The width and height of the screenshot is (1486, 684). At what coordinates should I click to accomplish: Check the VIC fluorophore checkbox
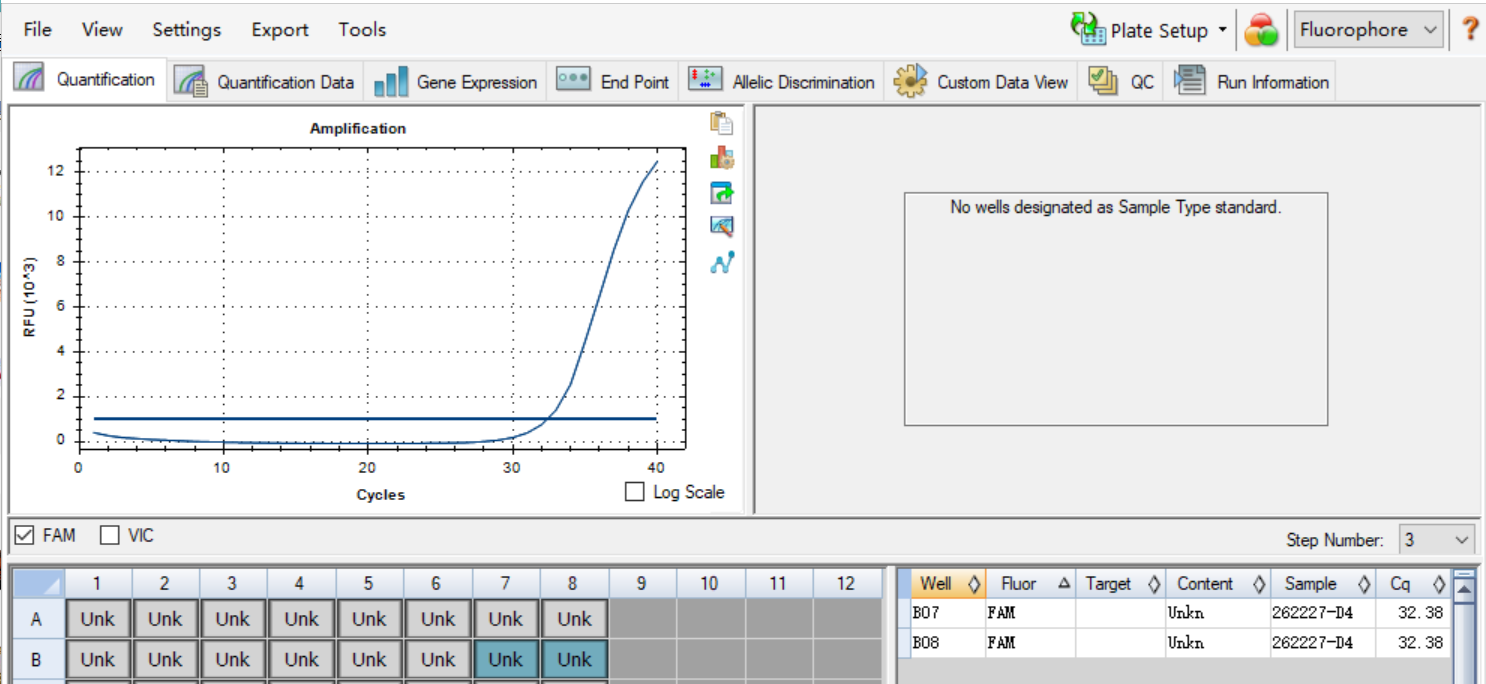109,536
